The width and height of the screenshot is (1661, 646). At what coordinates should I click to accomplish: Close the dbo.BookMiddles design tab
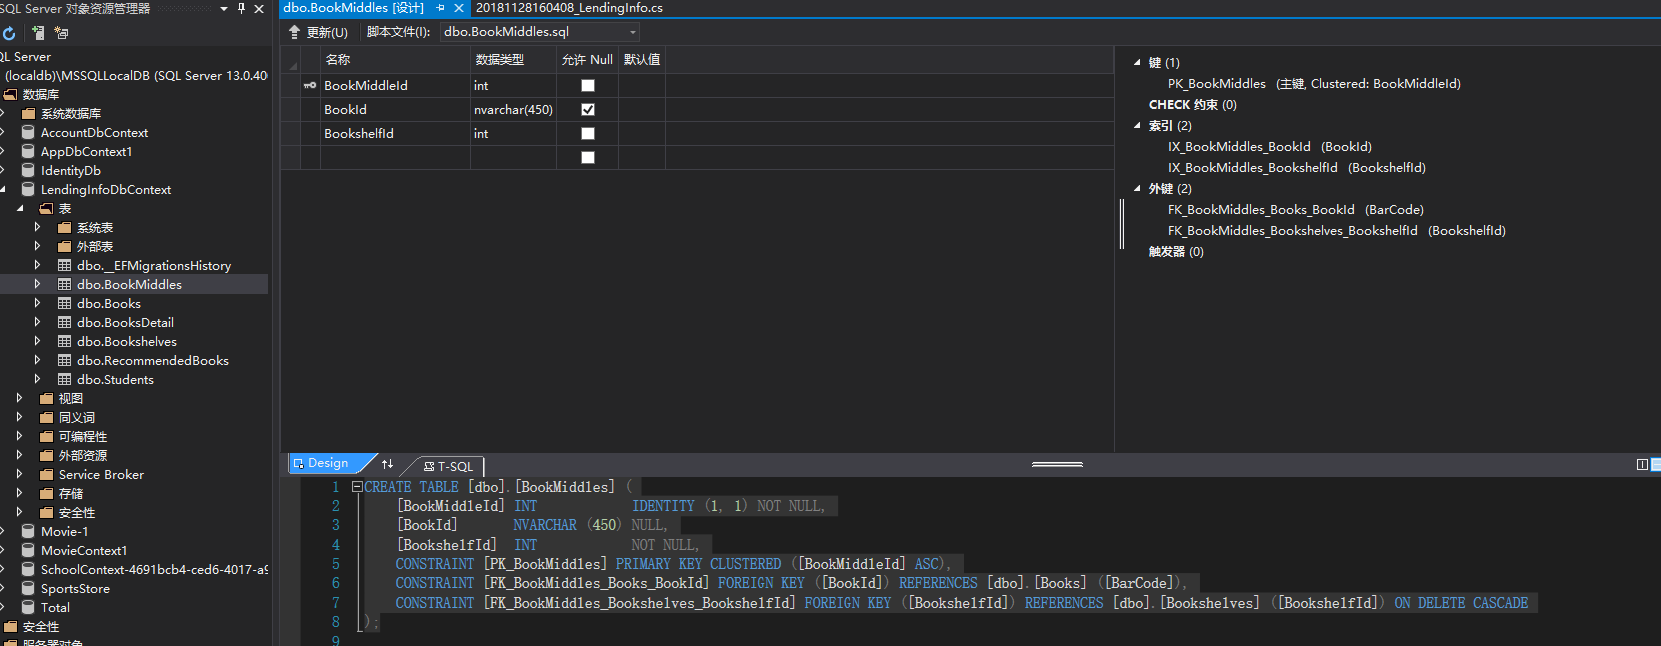pos(459,8)
